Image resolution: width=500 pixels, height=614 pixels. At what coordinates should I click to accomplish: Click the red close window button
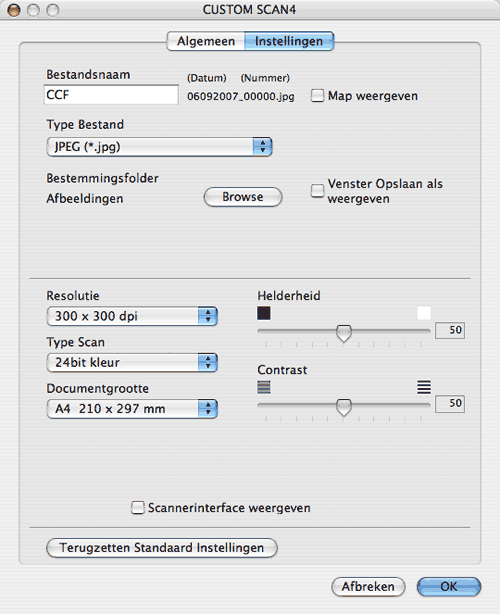pyautogui.click(x=13, y=10)
